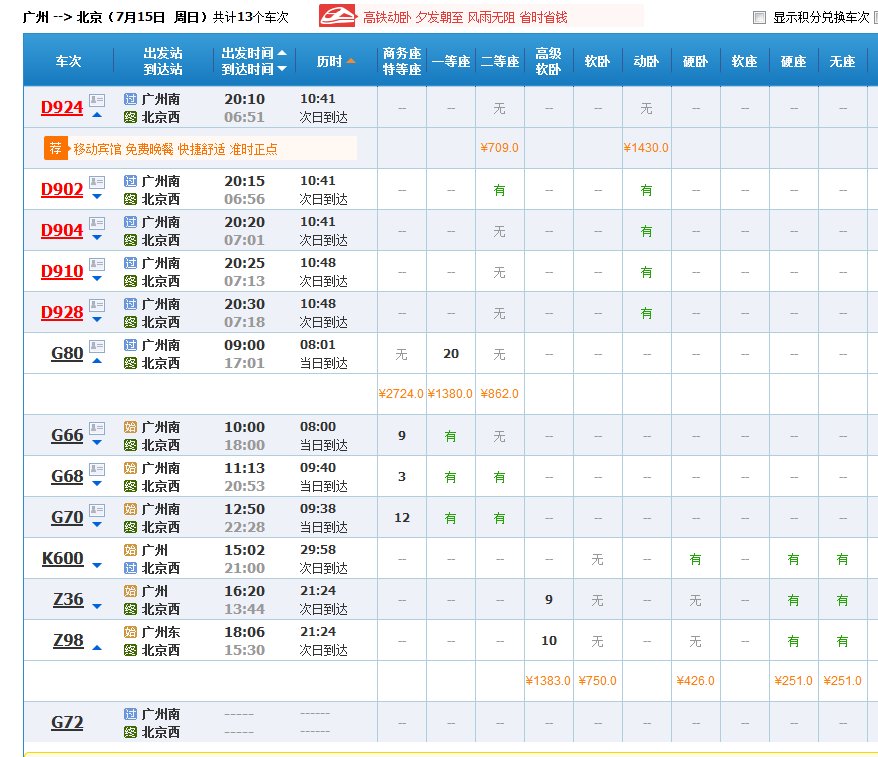Open train D910 details link

click(x=62, y=270)
